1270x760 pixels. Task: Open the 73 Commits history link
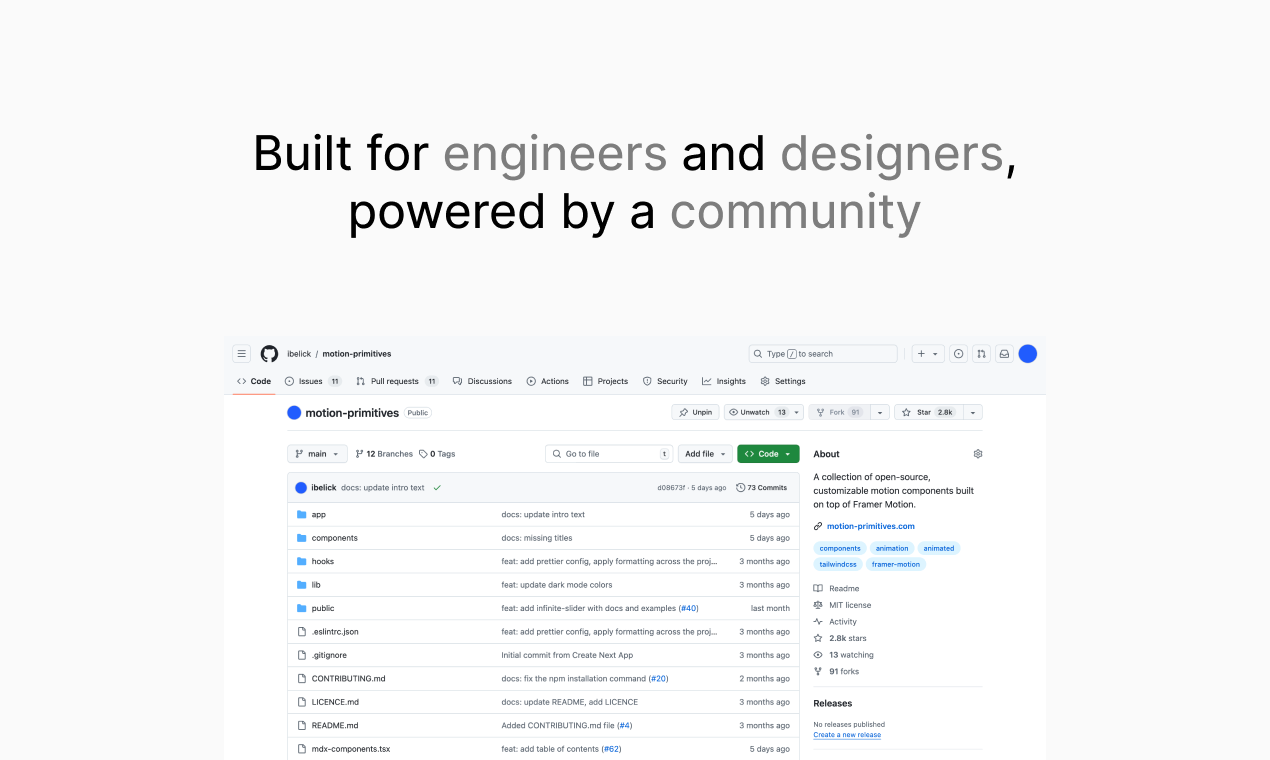tap(761, 488)
